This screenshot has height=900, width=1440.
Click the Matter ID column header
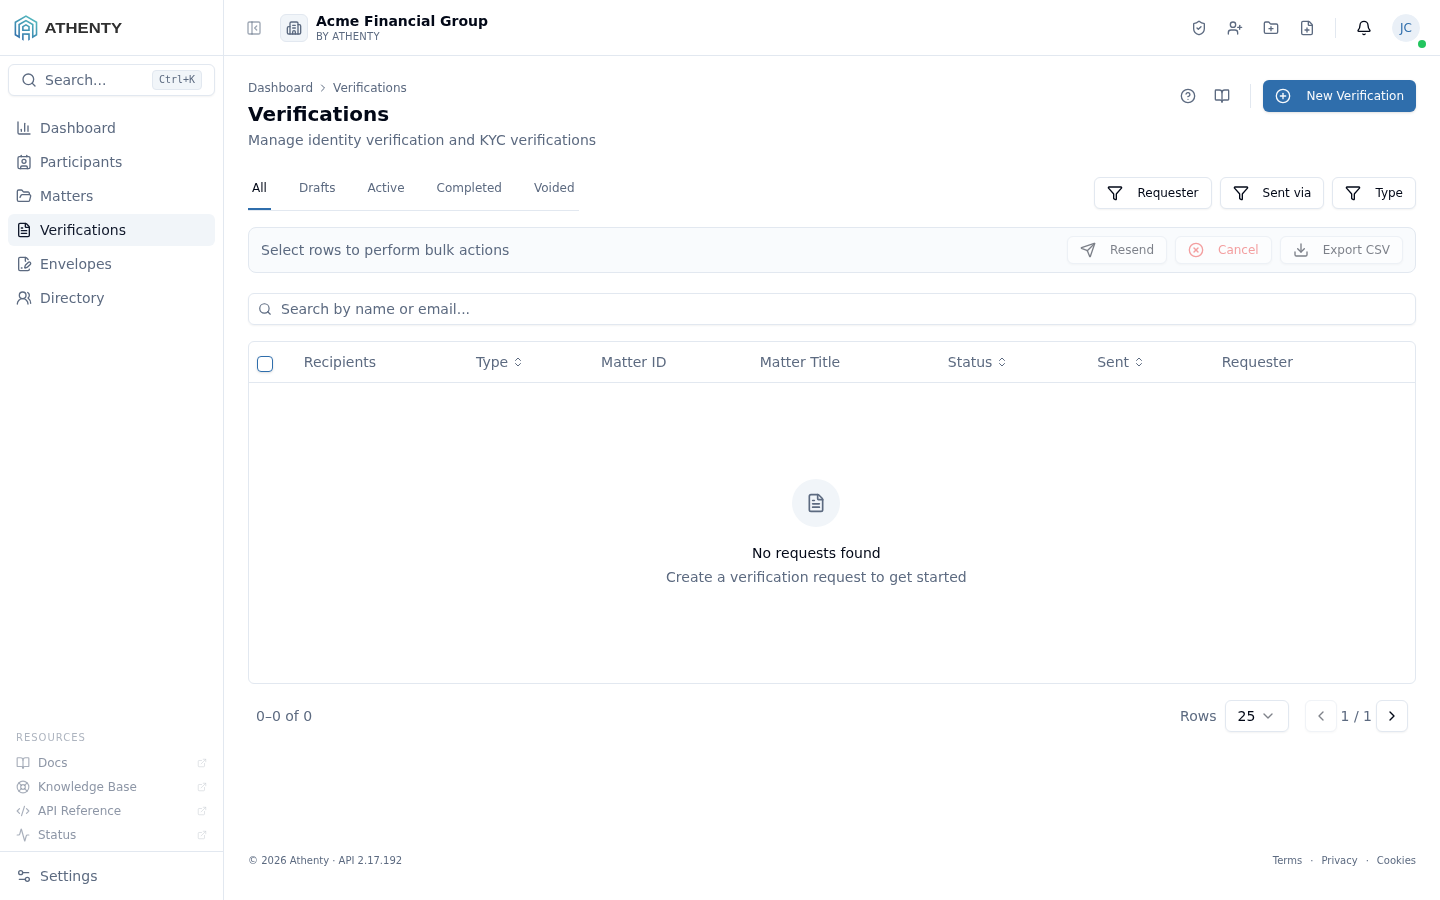click(x=633, y=362)
